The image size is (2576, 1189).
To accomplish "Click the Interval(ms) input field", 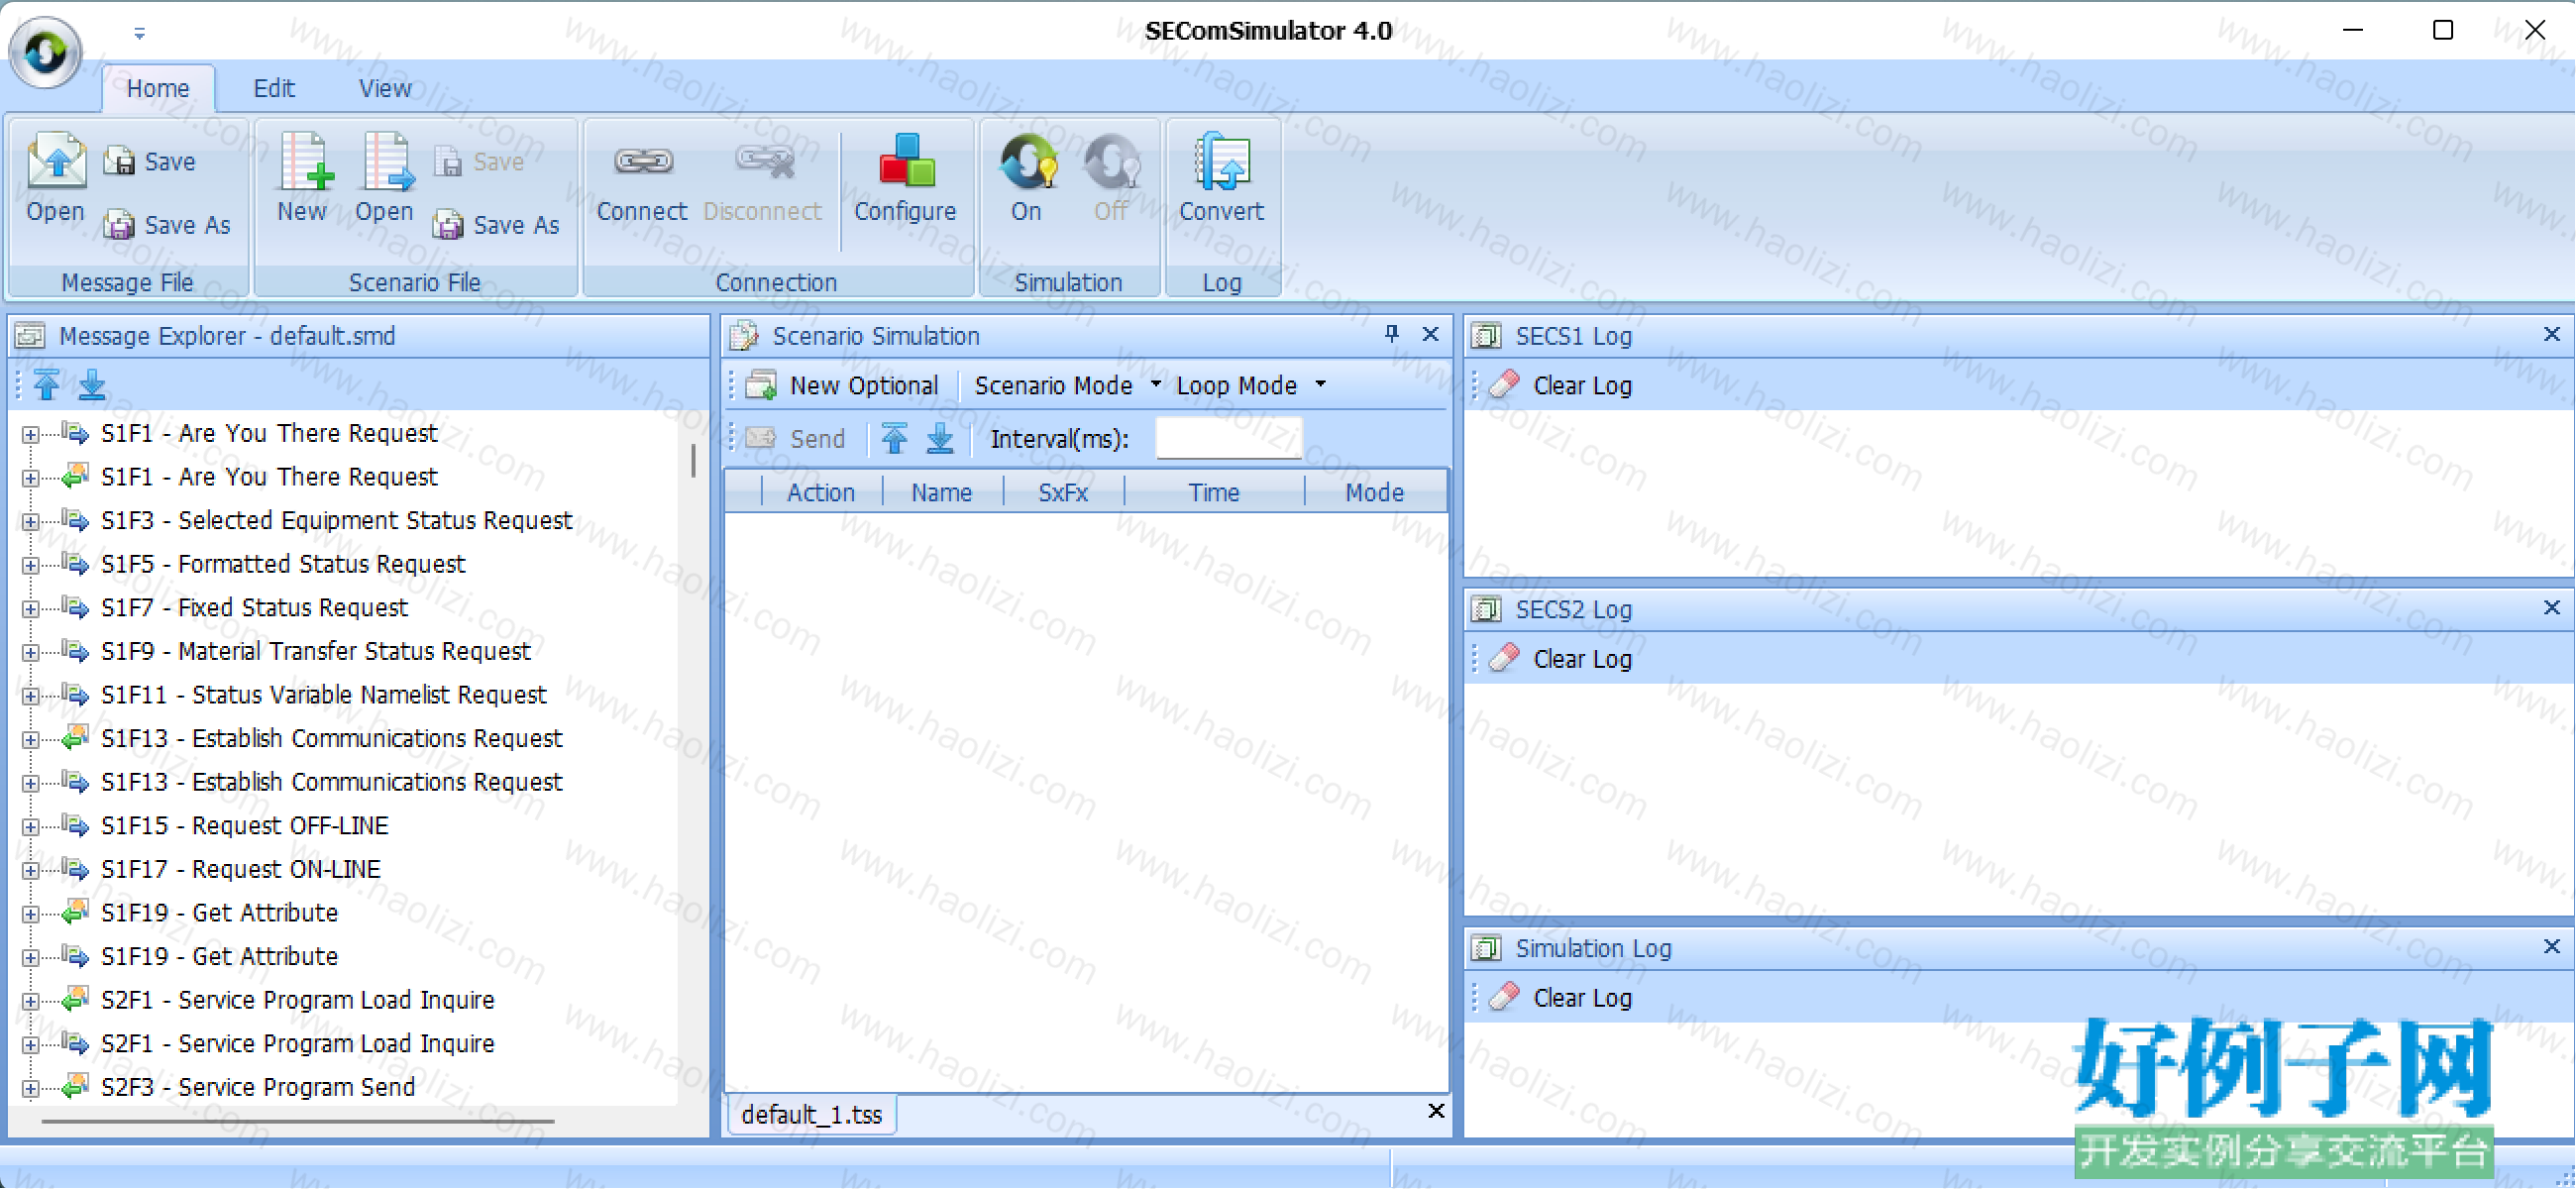I will (x=1229, y=439).
